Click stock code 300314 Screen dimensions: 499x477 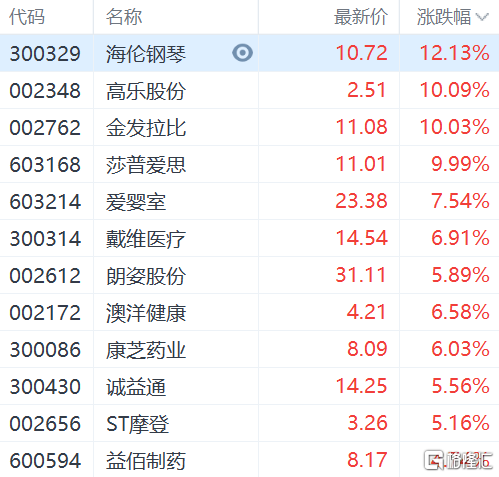click(x=45, y=239)
